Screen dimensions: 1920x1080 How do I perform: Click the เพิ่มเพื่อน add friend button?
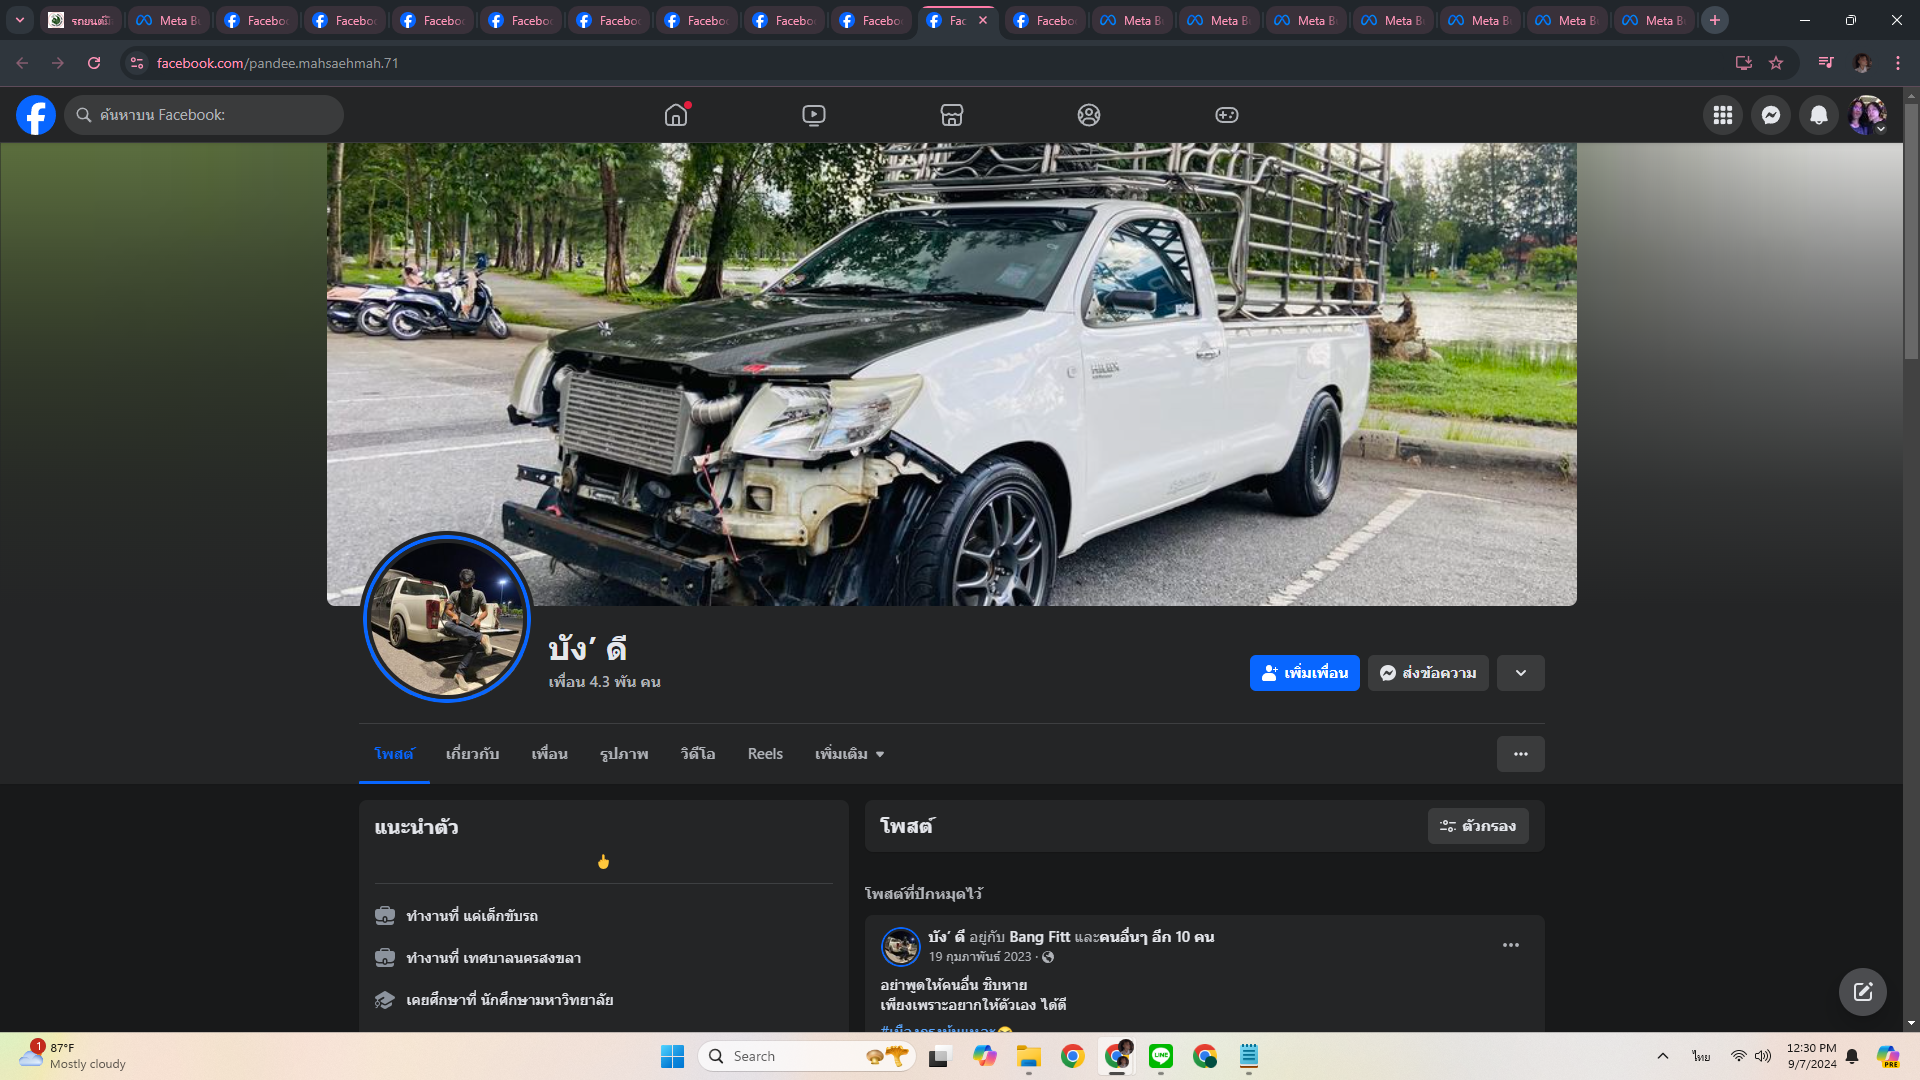[x=1304, y=673]
